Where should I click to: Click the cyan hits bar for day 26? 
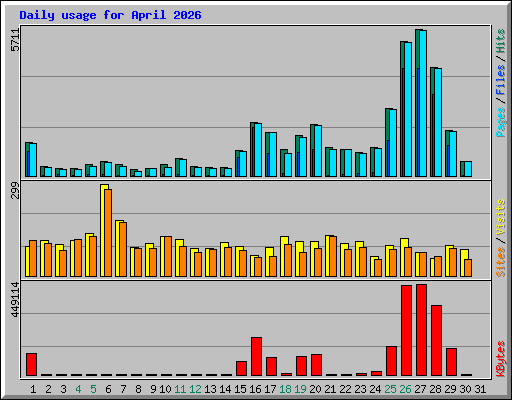click(x=408, y=109)
